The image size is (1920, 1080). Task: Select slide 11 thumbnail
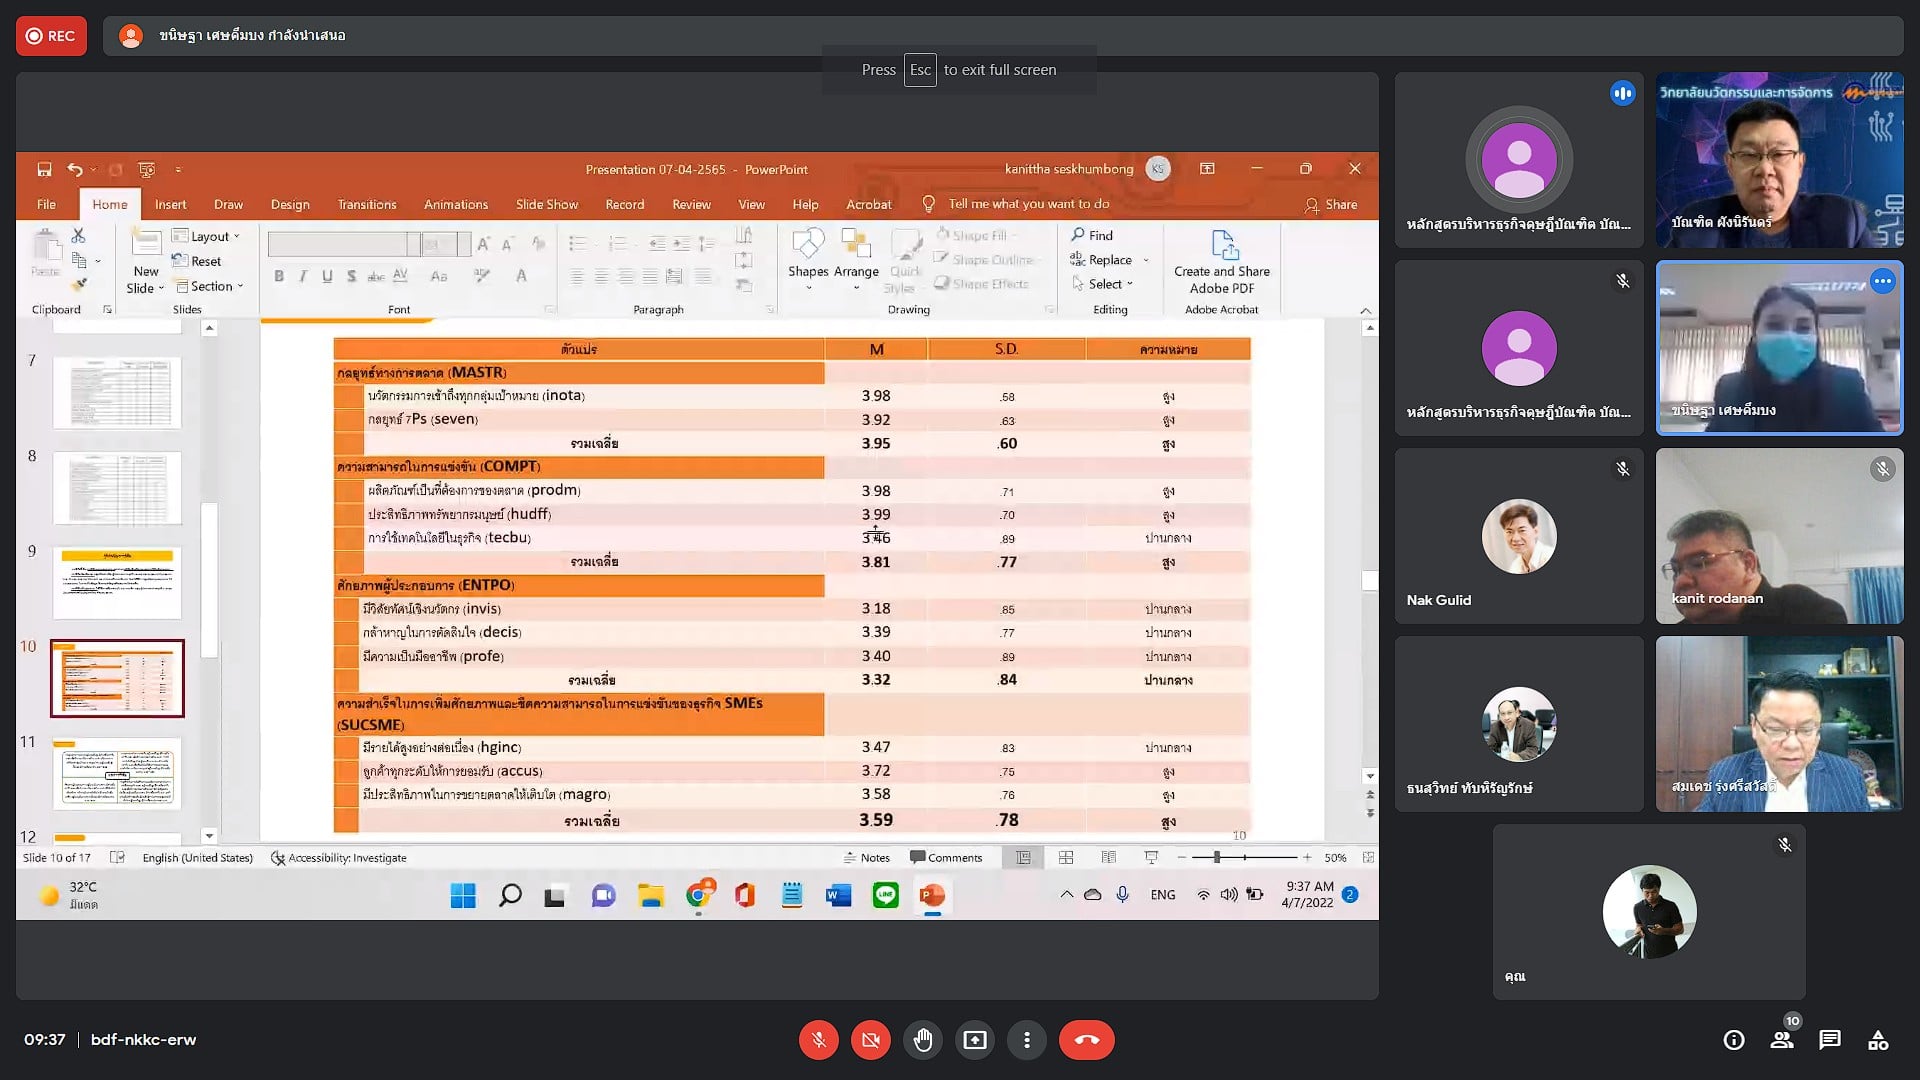click(117, 773)
